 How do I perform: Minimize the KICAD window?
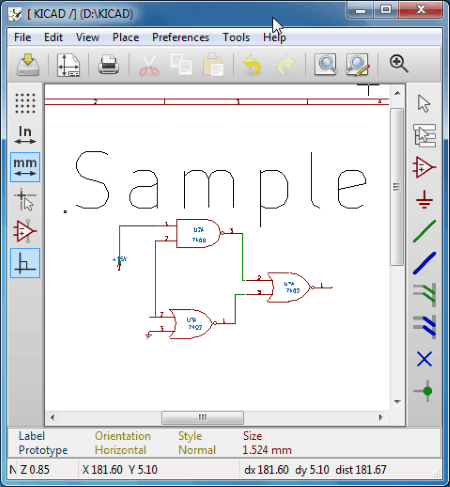[360, 11]
